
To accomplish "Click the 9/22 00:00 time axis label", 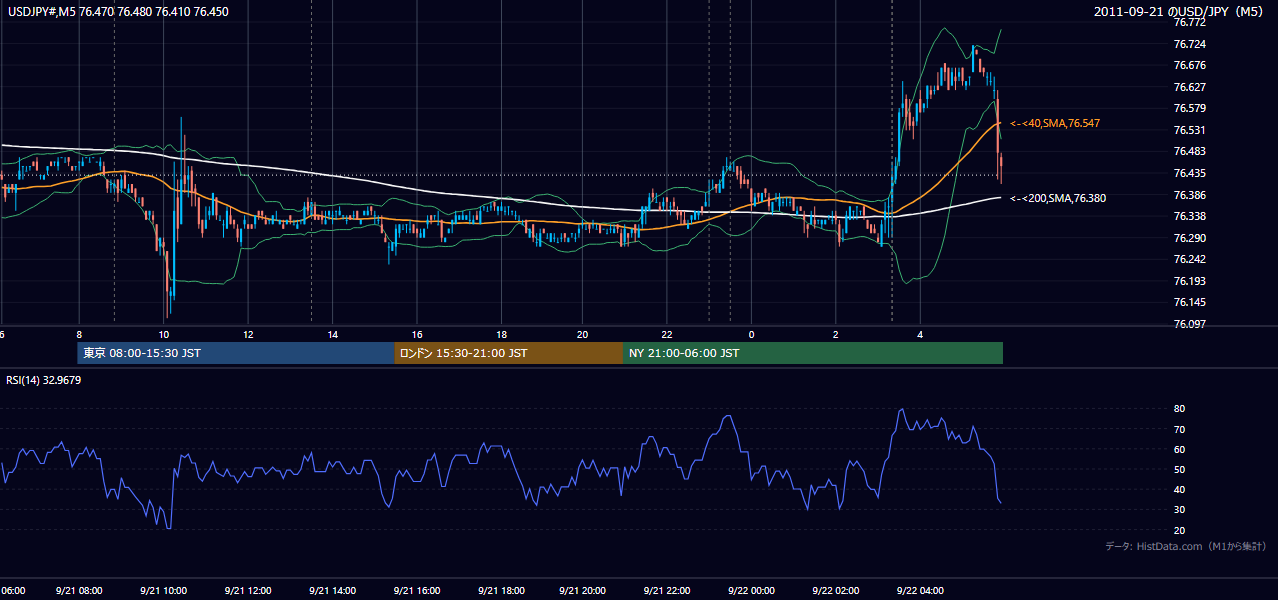I will tap(750, 591).
